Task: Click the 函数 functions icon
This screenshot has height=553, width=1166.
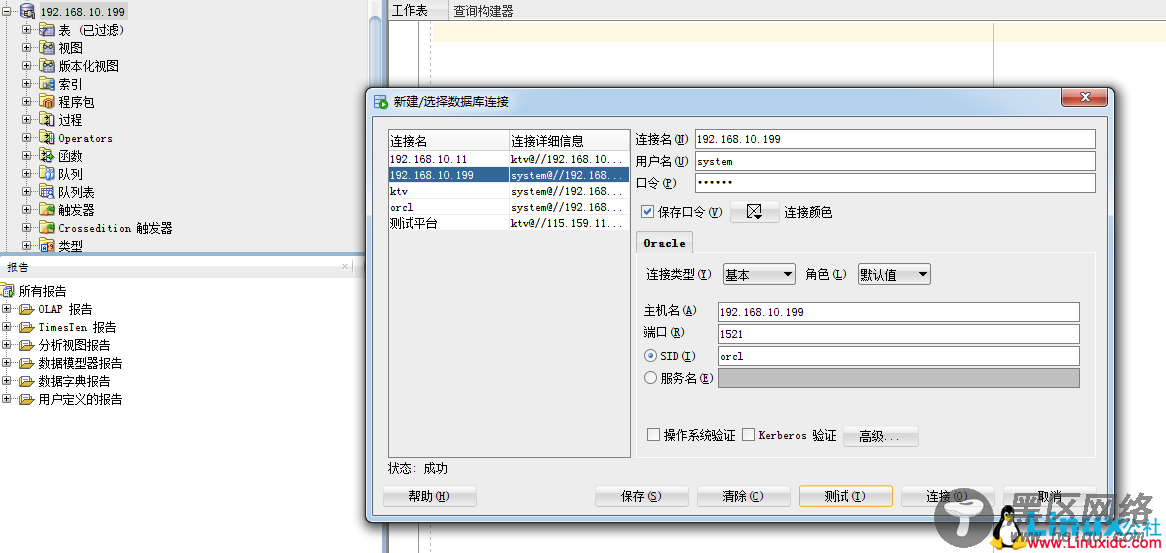Action: (x=47, y=156)
